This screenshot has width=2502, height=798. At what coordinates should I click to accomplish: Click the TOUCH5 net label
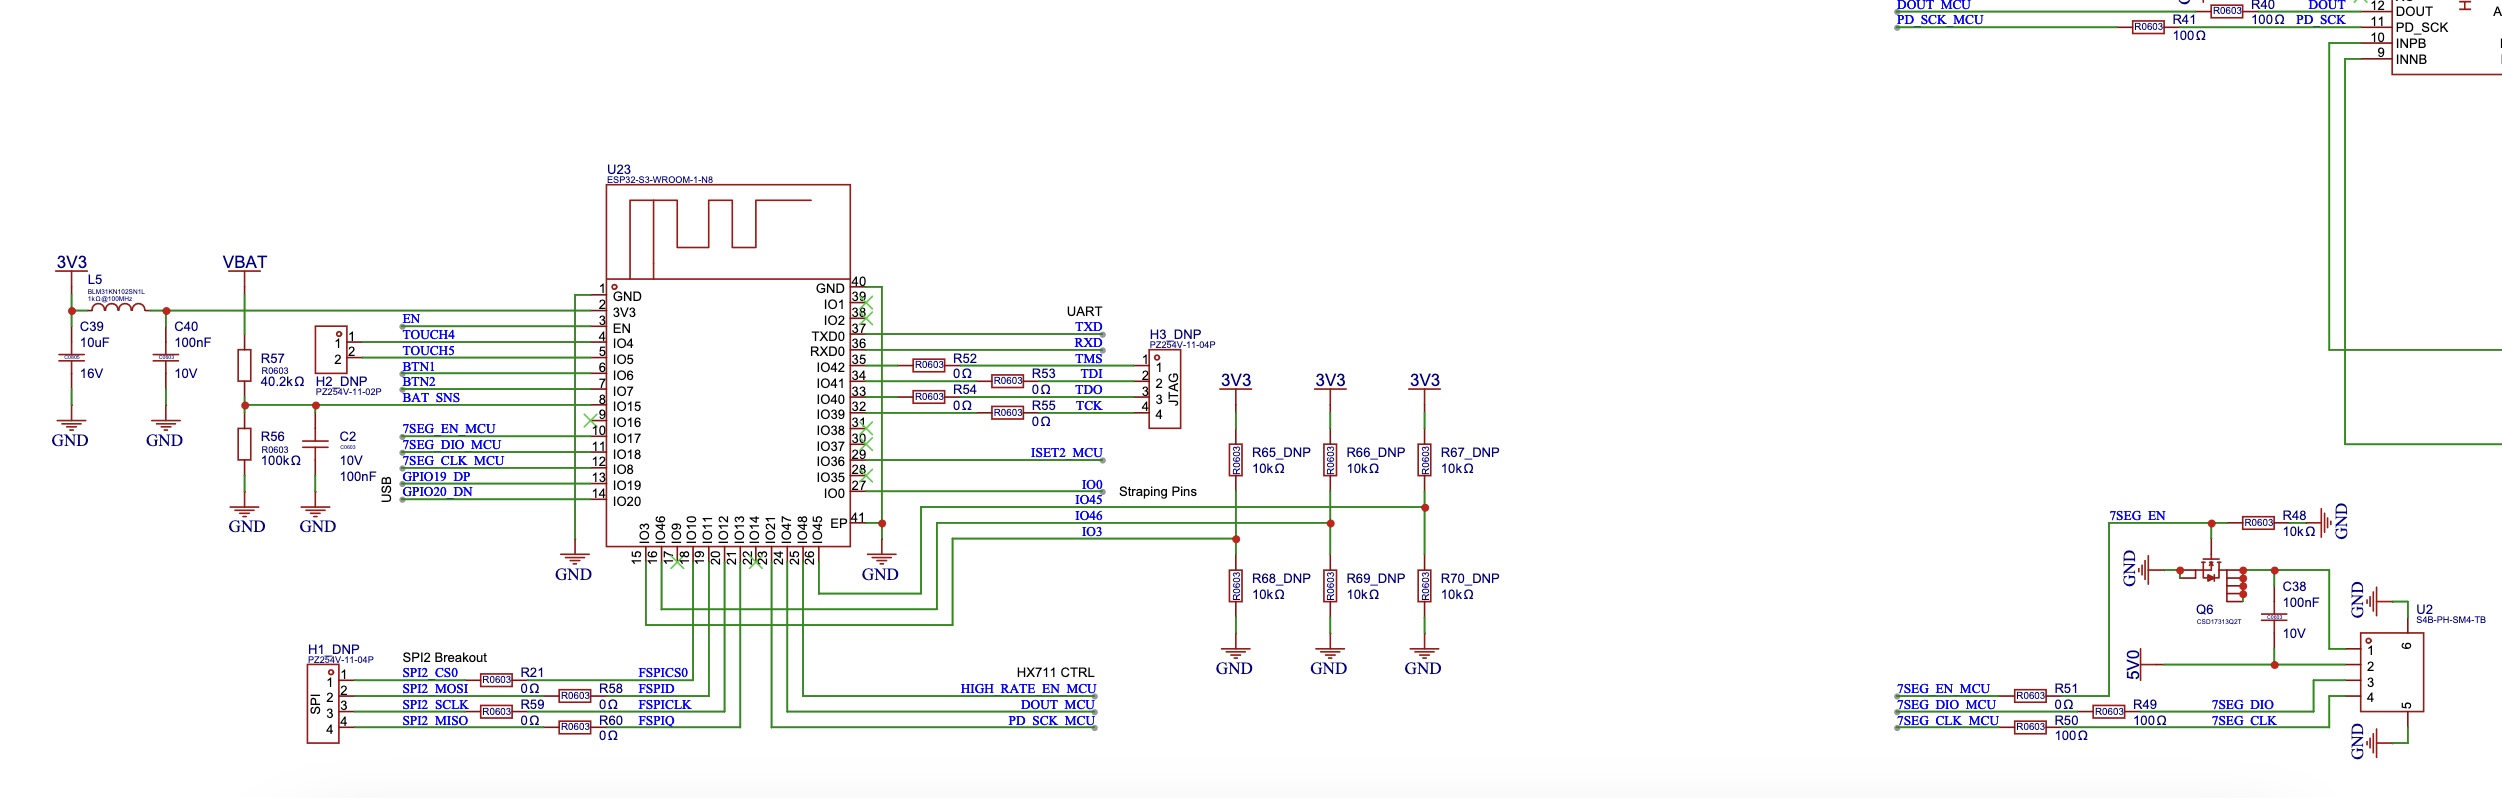click(x=428, y=351)
